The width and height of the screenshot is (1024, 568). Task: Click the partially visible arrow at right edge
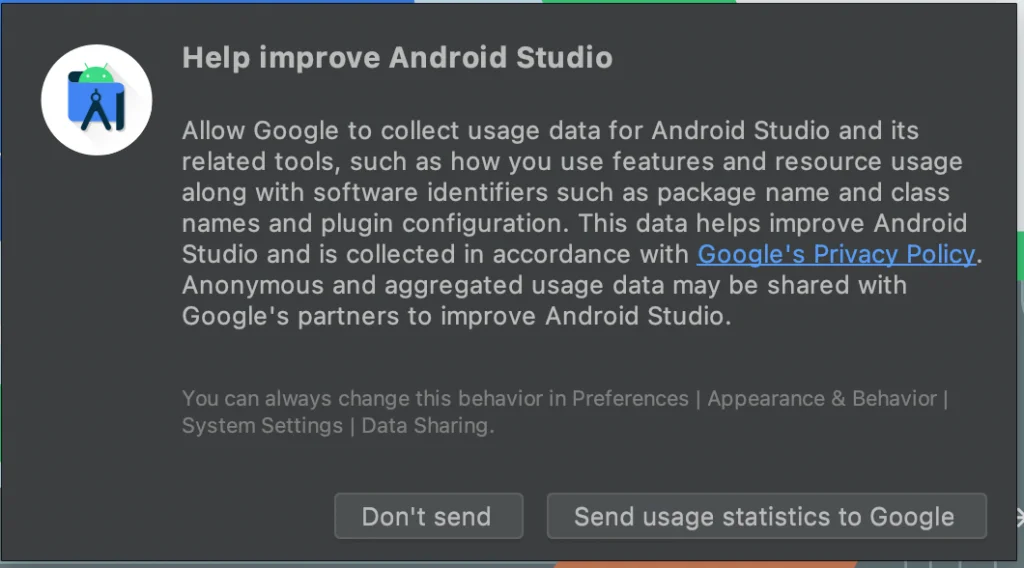click(x=1019, y=517)
